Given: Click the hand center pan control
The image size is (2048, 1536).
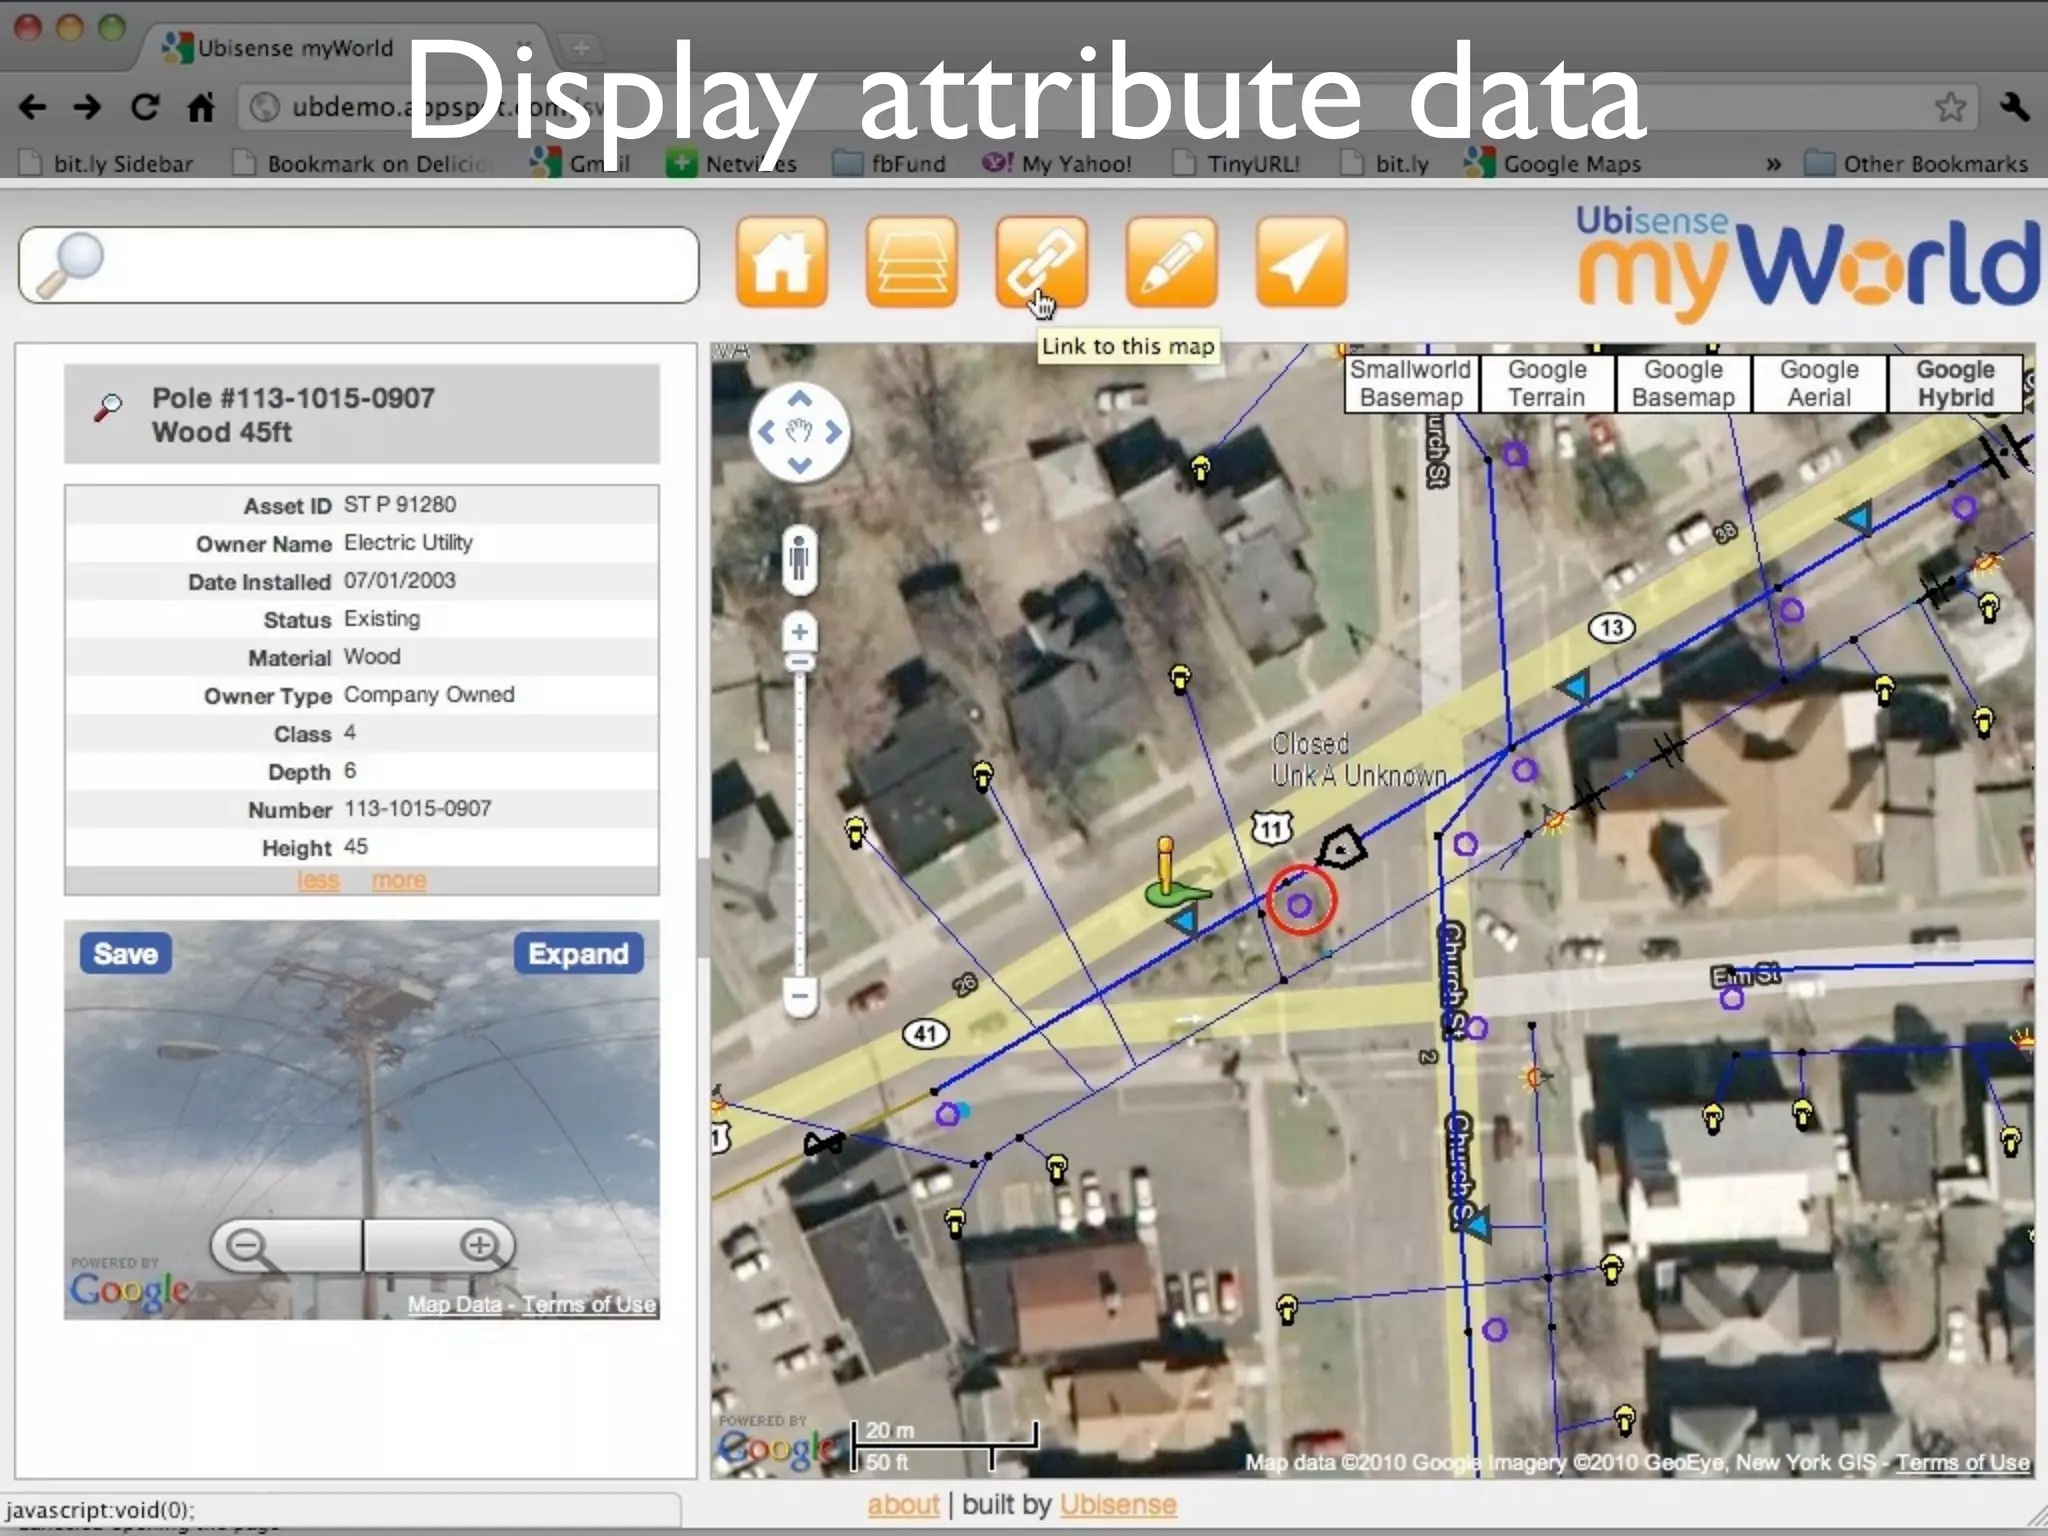Looking at the screenshot, I should [799, 432].
